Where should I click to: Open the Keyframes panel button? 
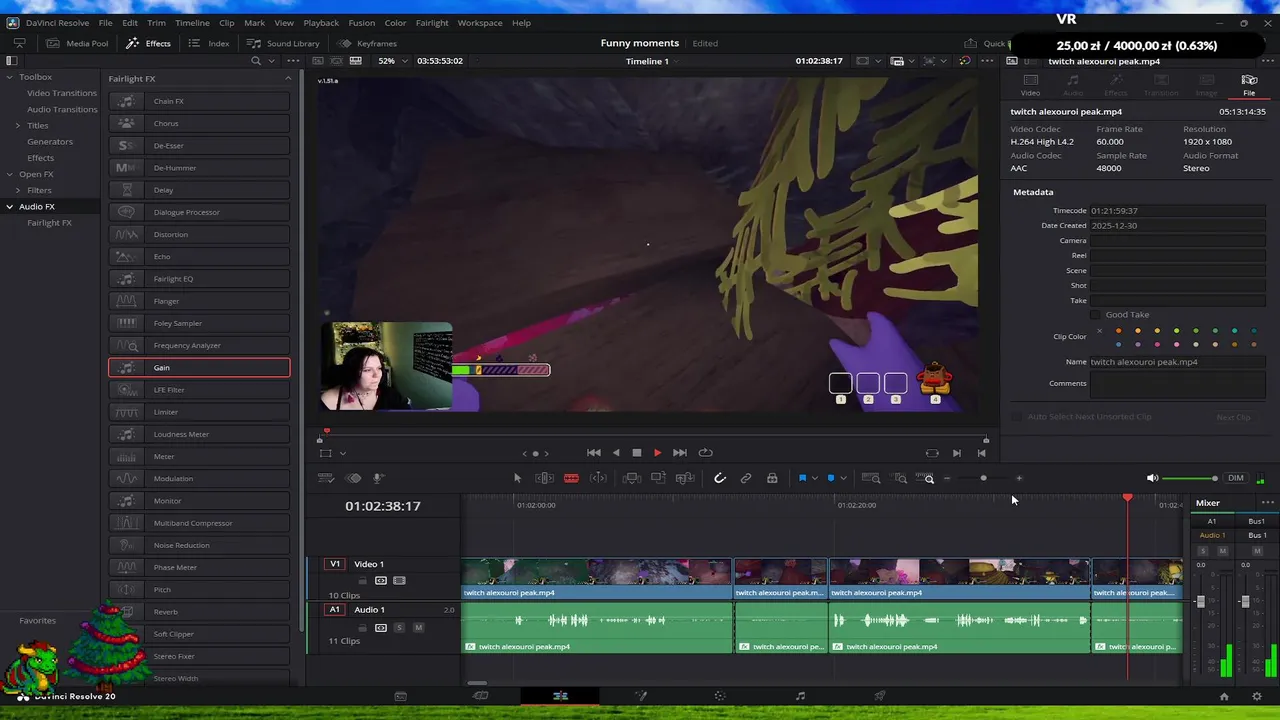[367, 43]
